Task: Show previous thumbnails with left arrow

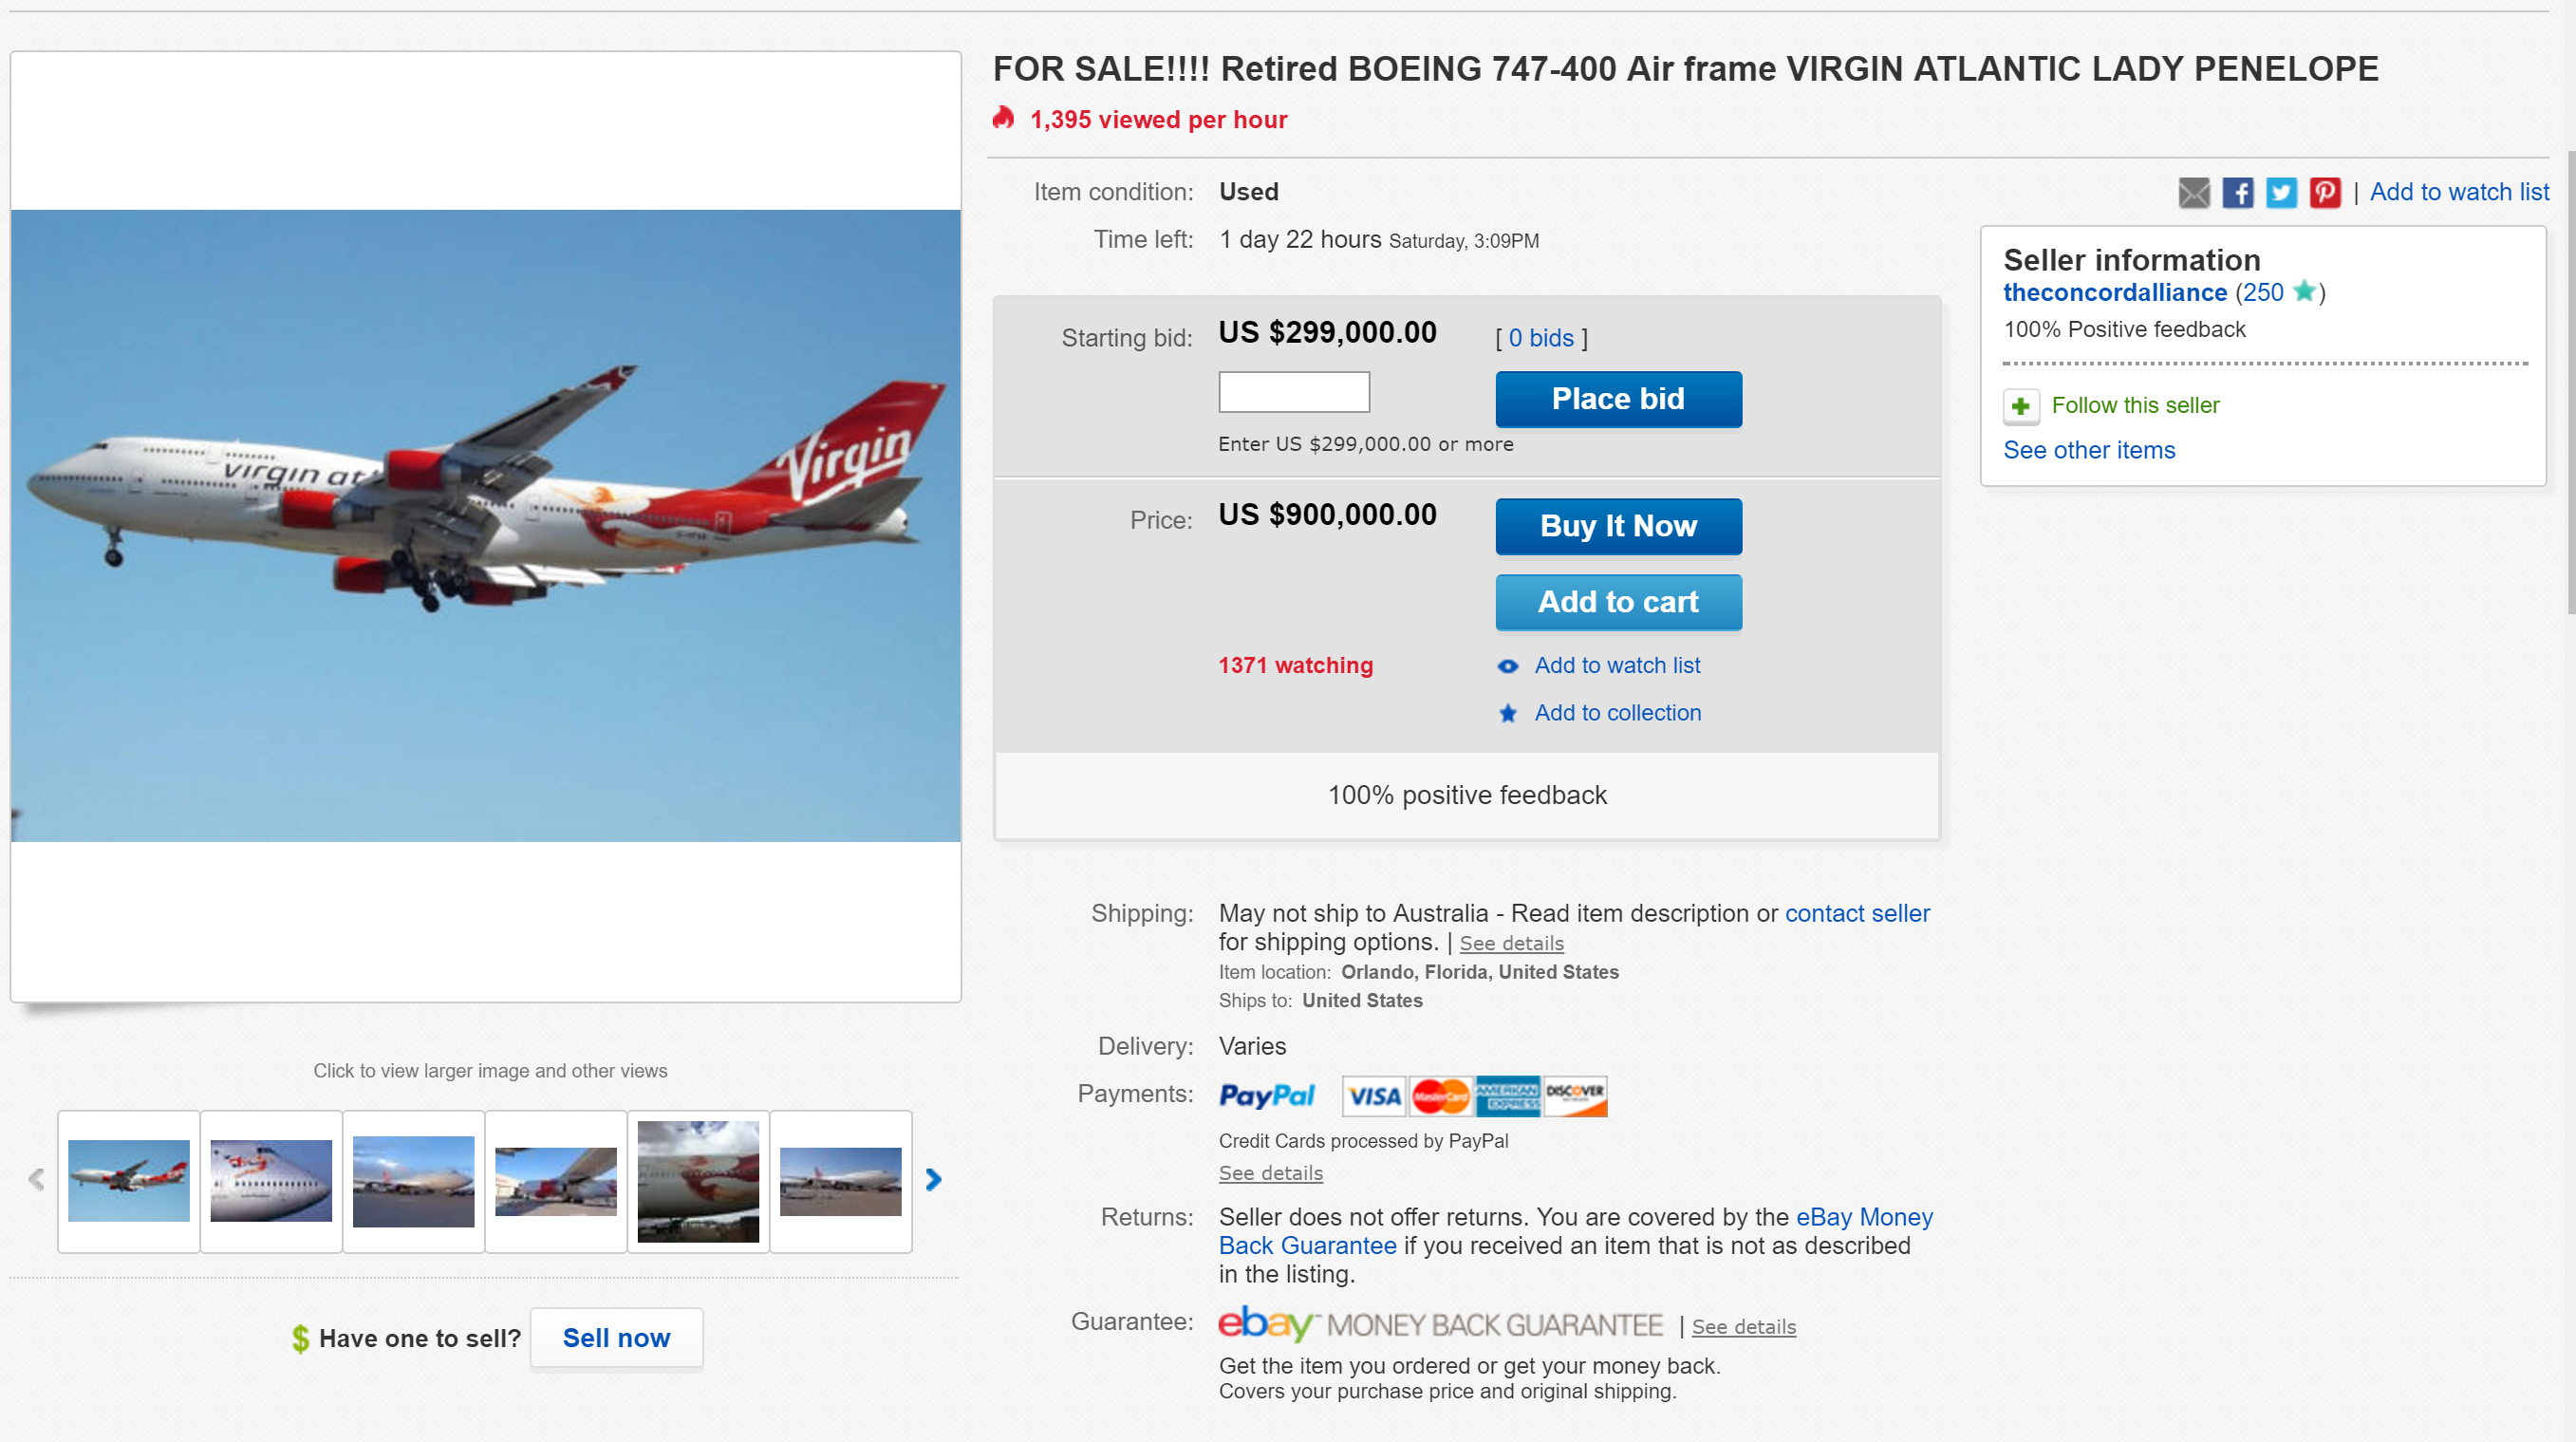Action: point(37,1180)
